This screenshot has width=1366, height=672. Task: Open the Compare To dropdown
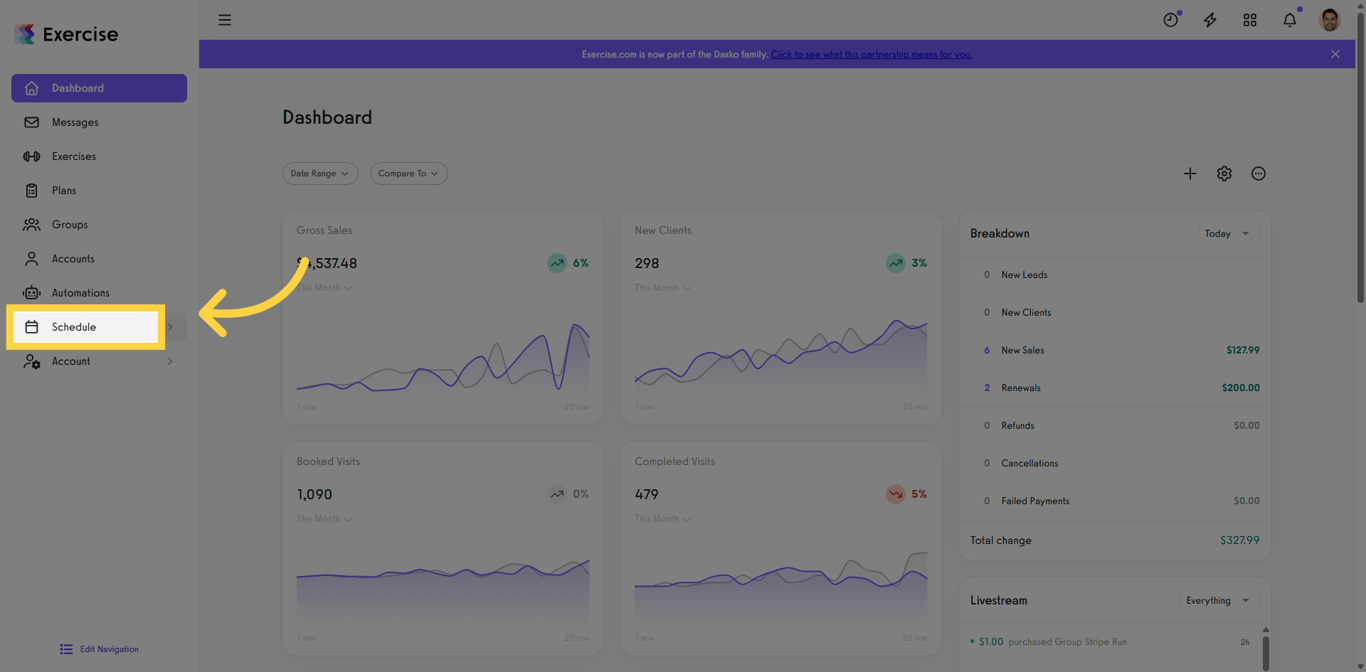pos(408,173)
